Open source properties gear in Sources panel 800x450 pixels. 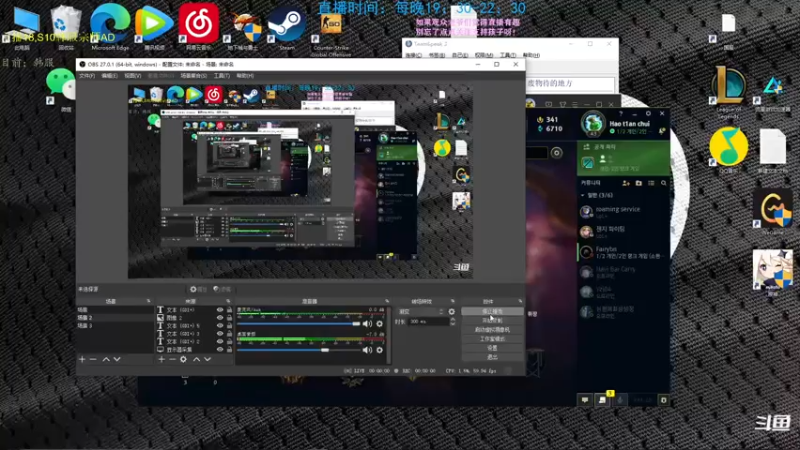click(x=183, y=359)
